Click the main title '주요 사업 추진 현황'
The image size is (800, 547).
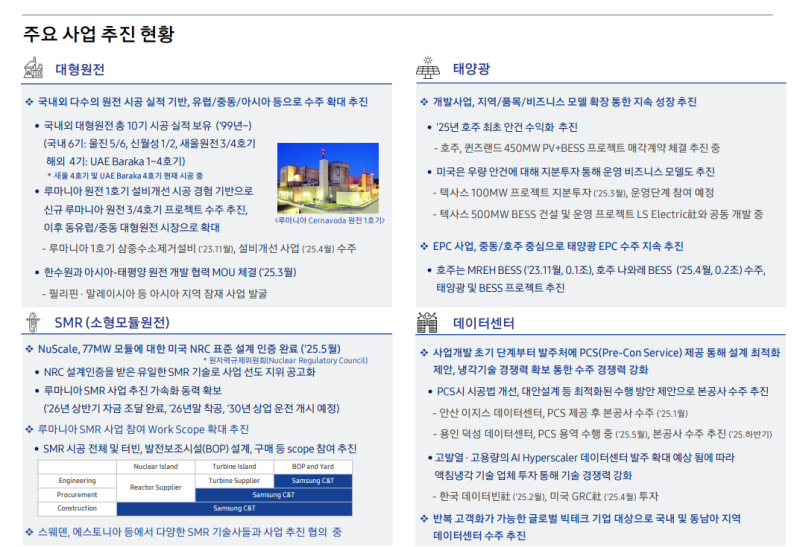tap(98, 33)
